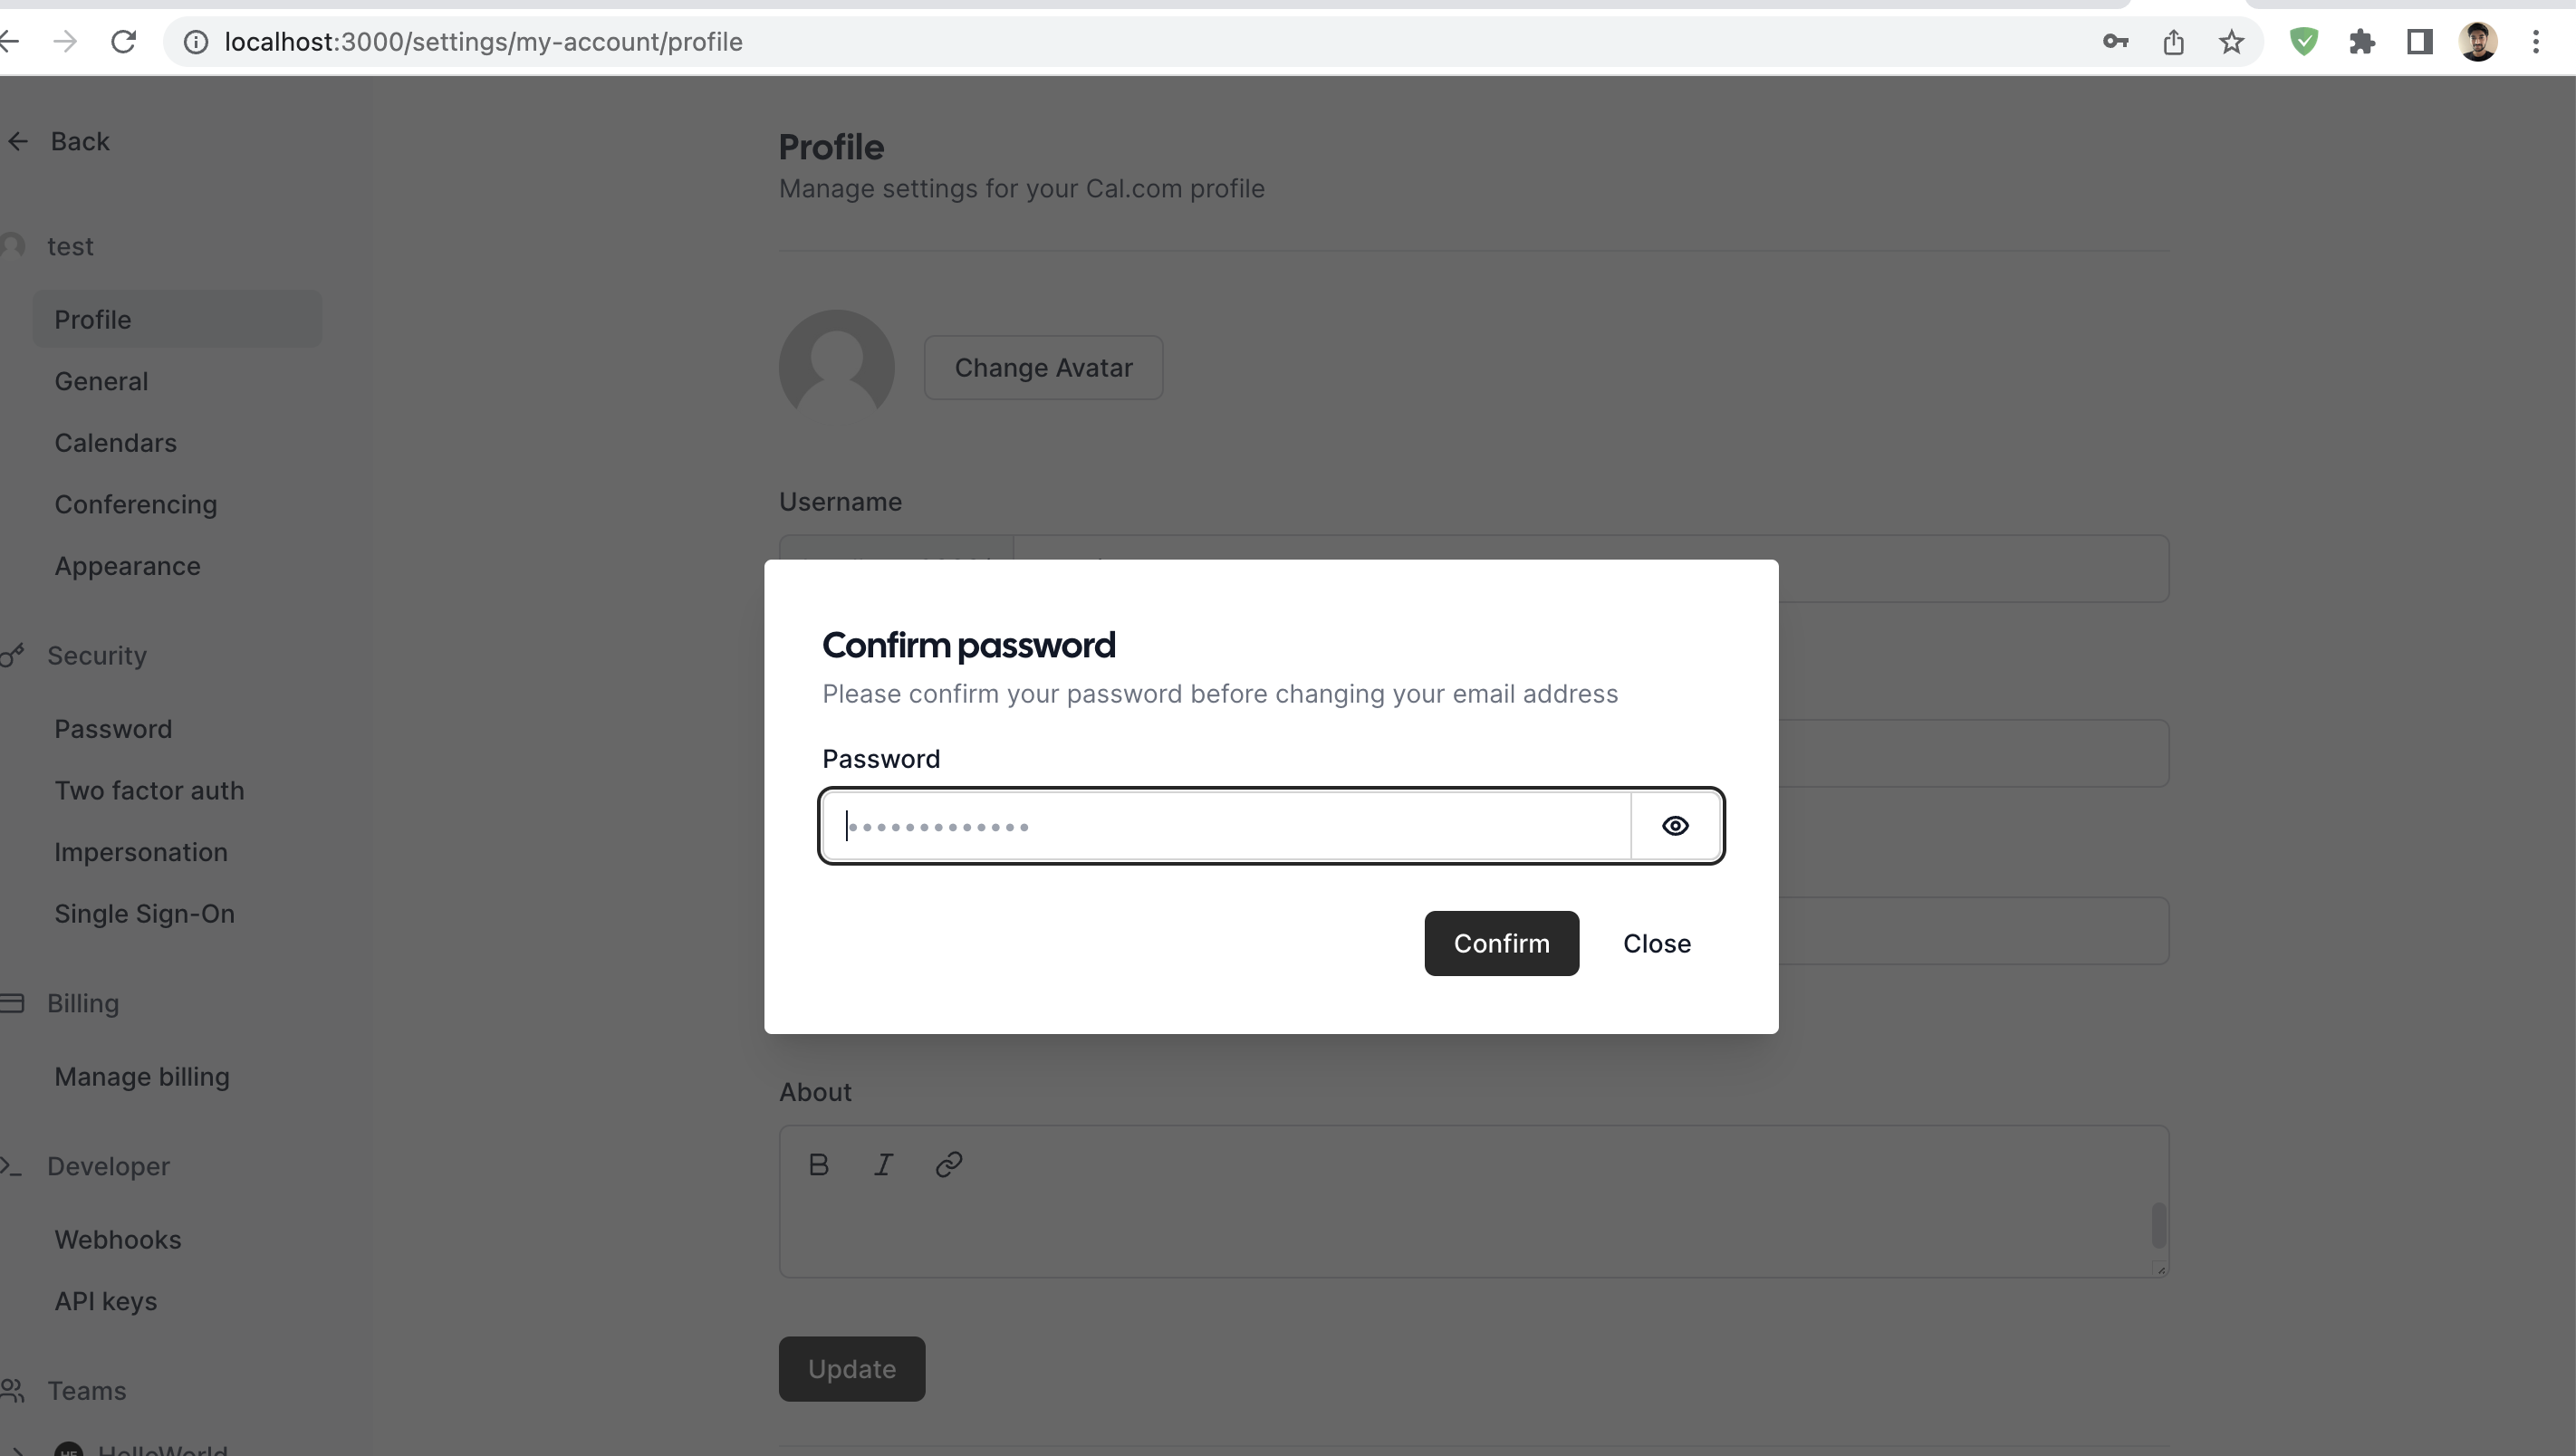
Task: Reveal the typed password with the eye toggle
Action: (x=1675, y=825)
